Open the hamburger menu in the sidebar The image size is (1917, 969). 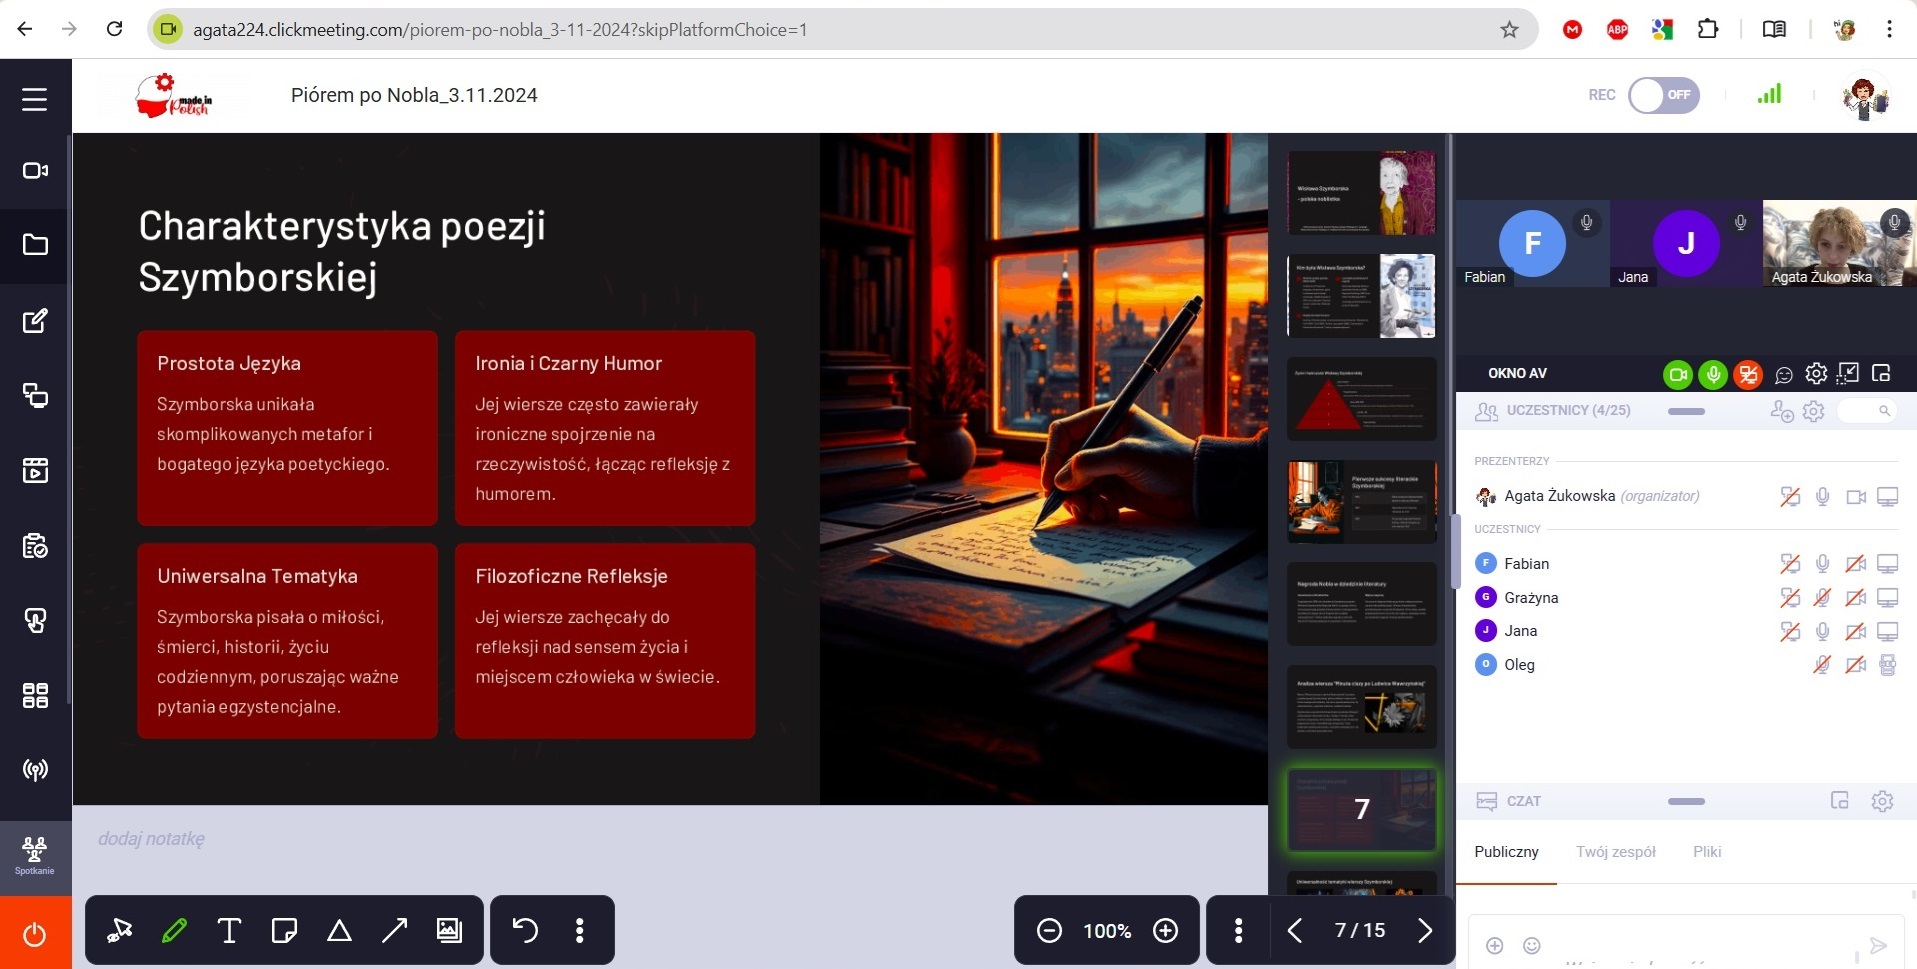(x=35, y=99)
